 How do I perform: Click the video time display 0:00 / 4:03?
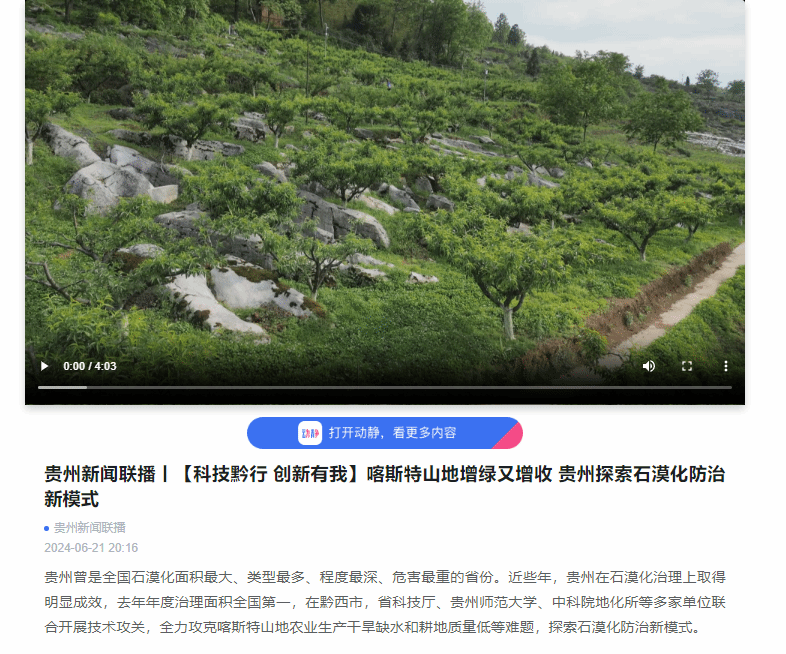coord(90,366)
